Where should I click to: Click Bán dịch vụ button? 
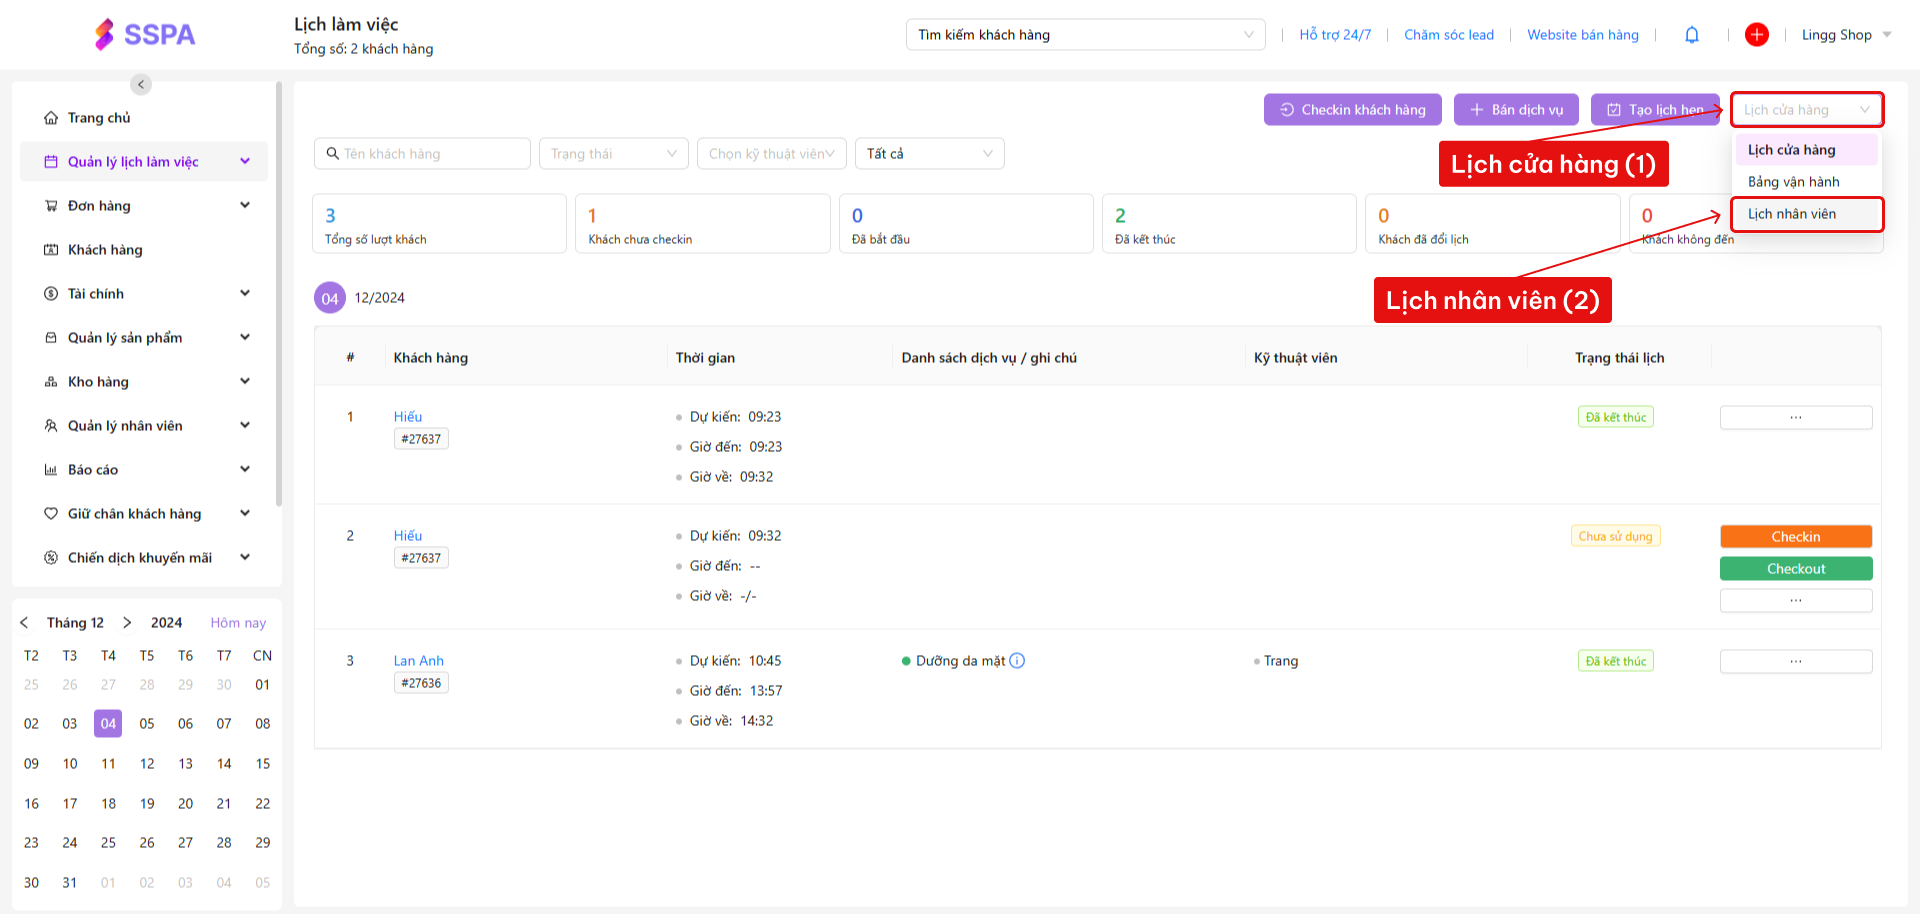1516,110
